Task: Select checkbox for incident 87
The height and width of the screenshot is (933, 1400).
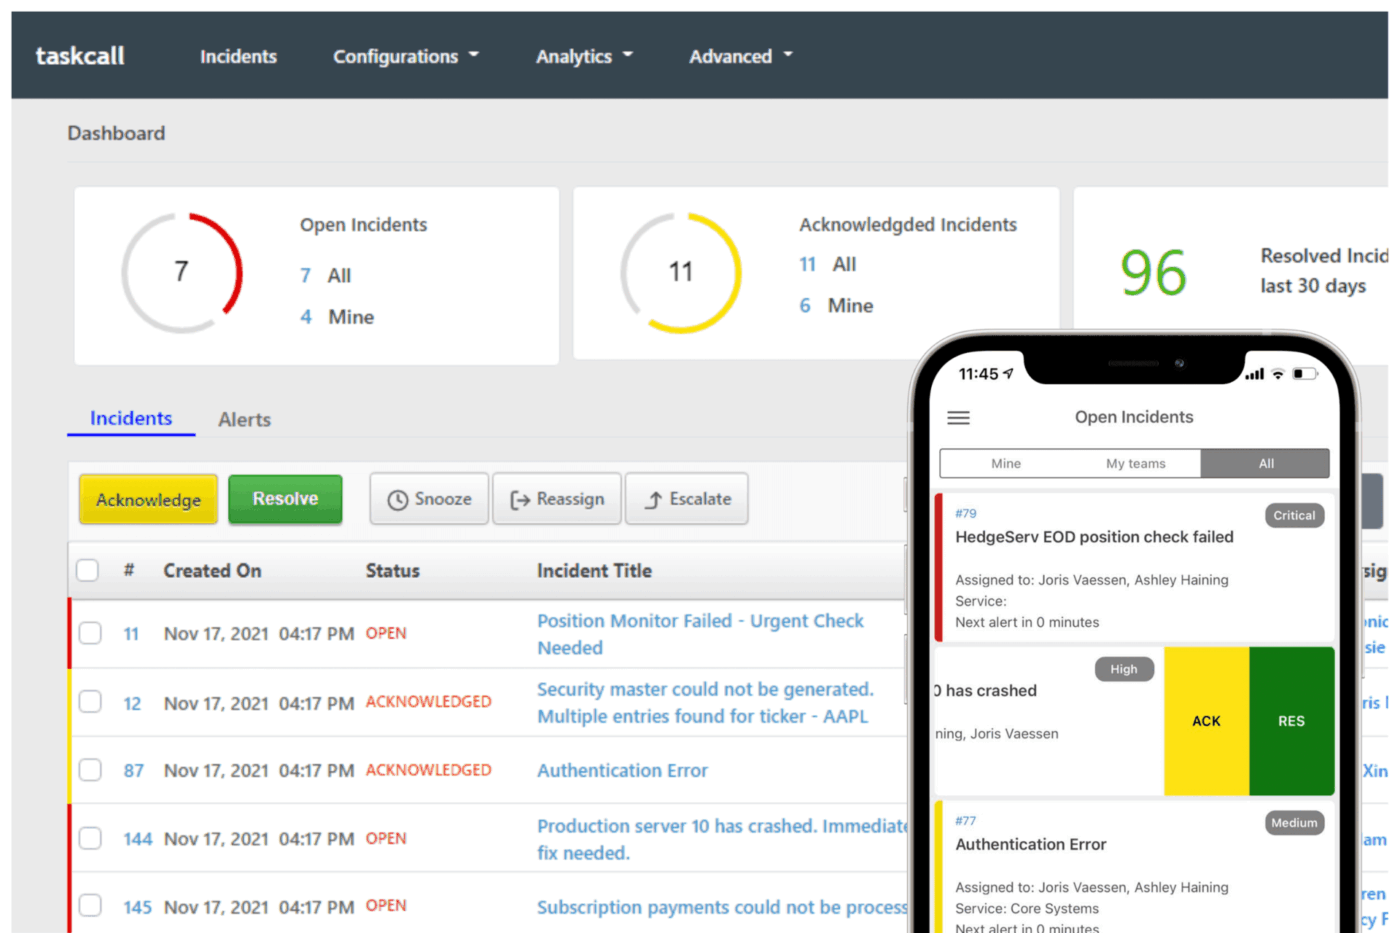Action: [90, 770]
